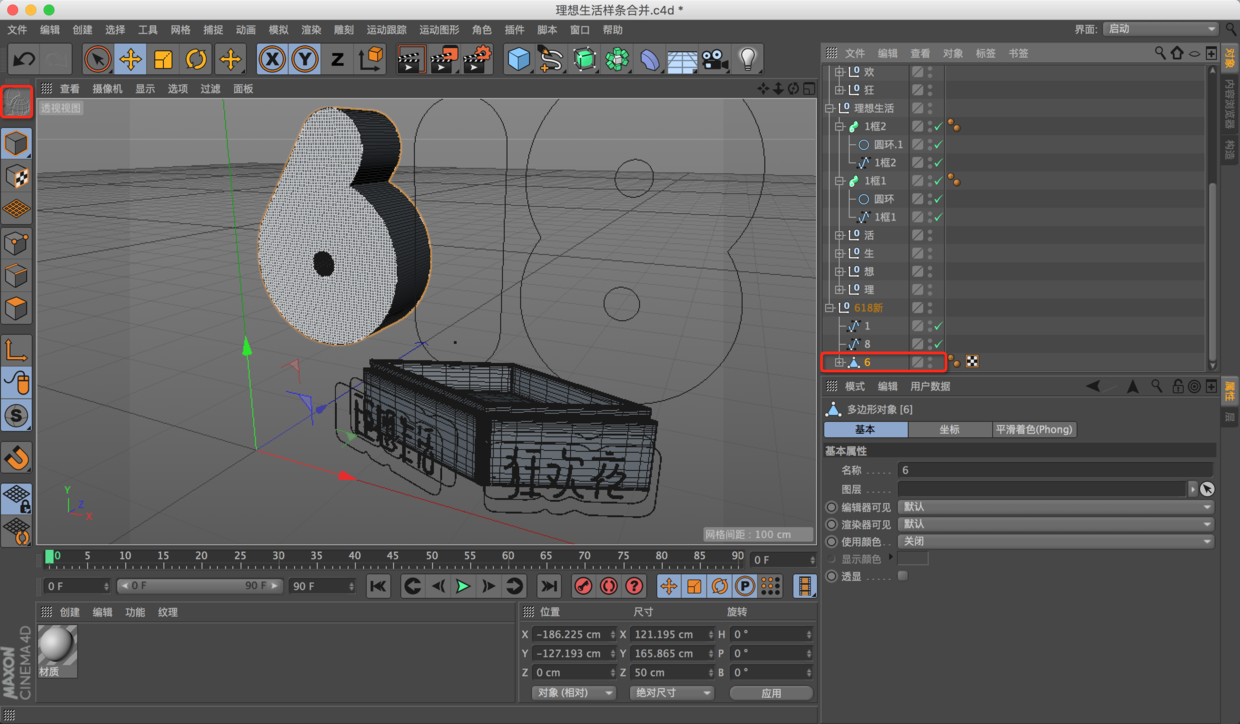Go to start of animation

tap(378, 586)
